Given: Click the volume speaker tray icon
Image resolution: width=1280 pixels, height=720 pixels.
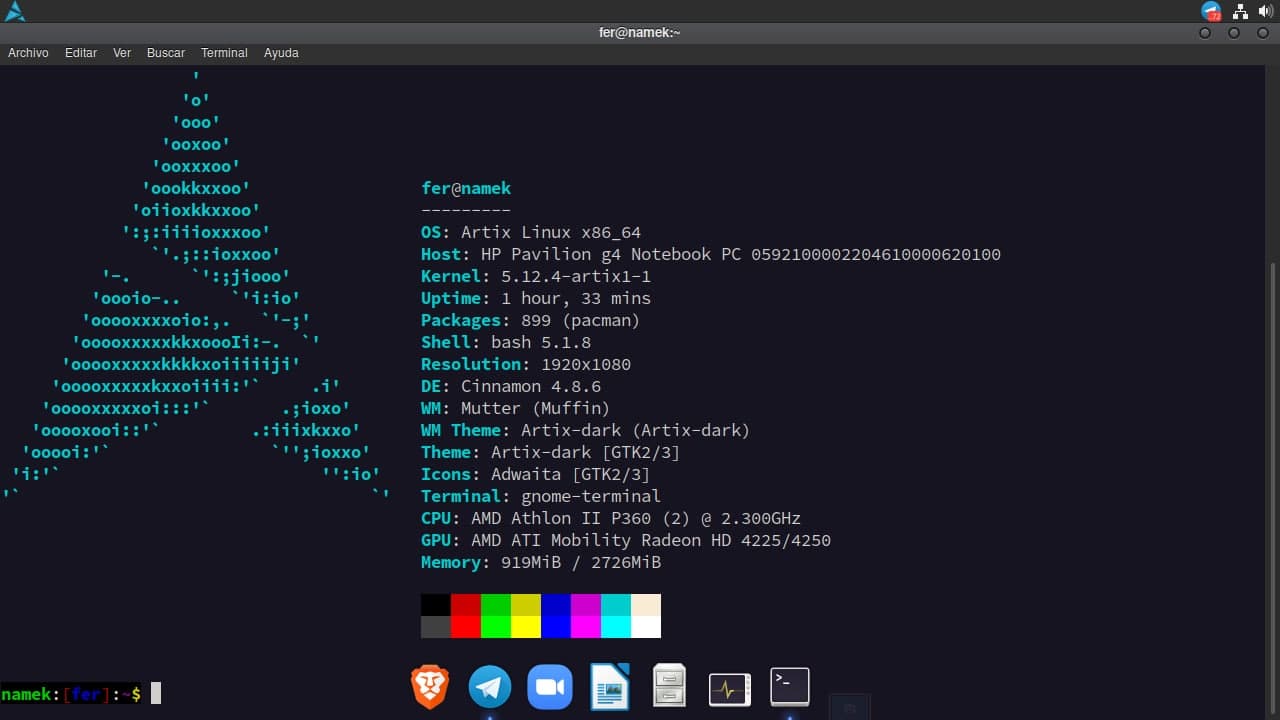Looking at the screenshot, I should (1266, 11).
